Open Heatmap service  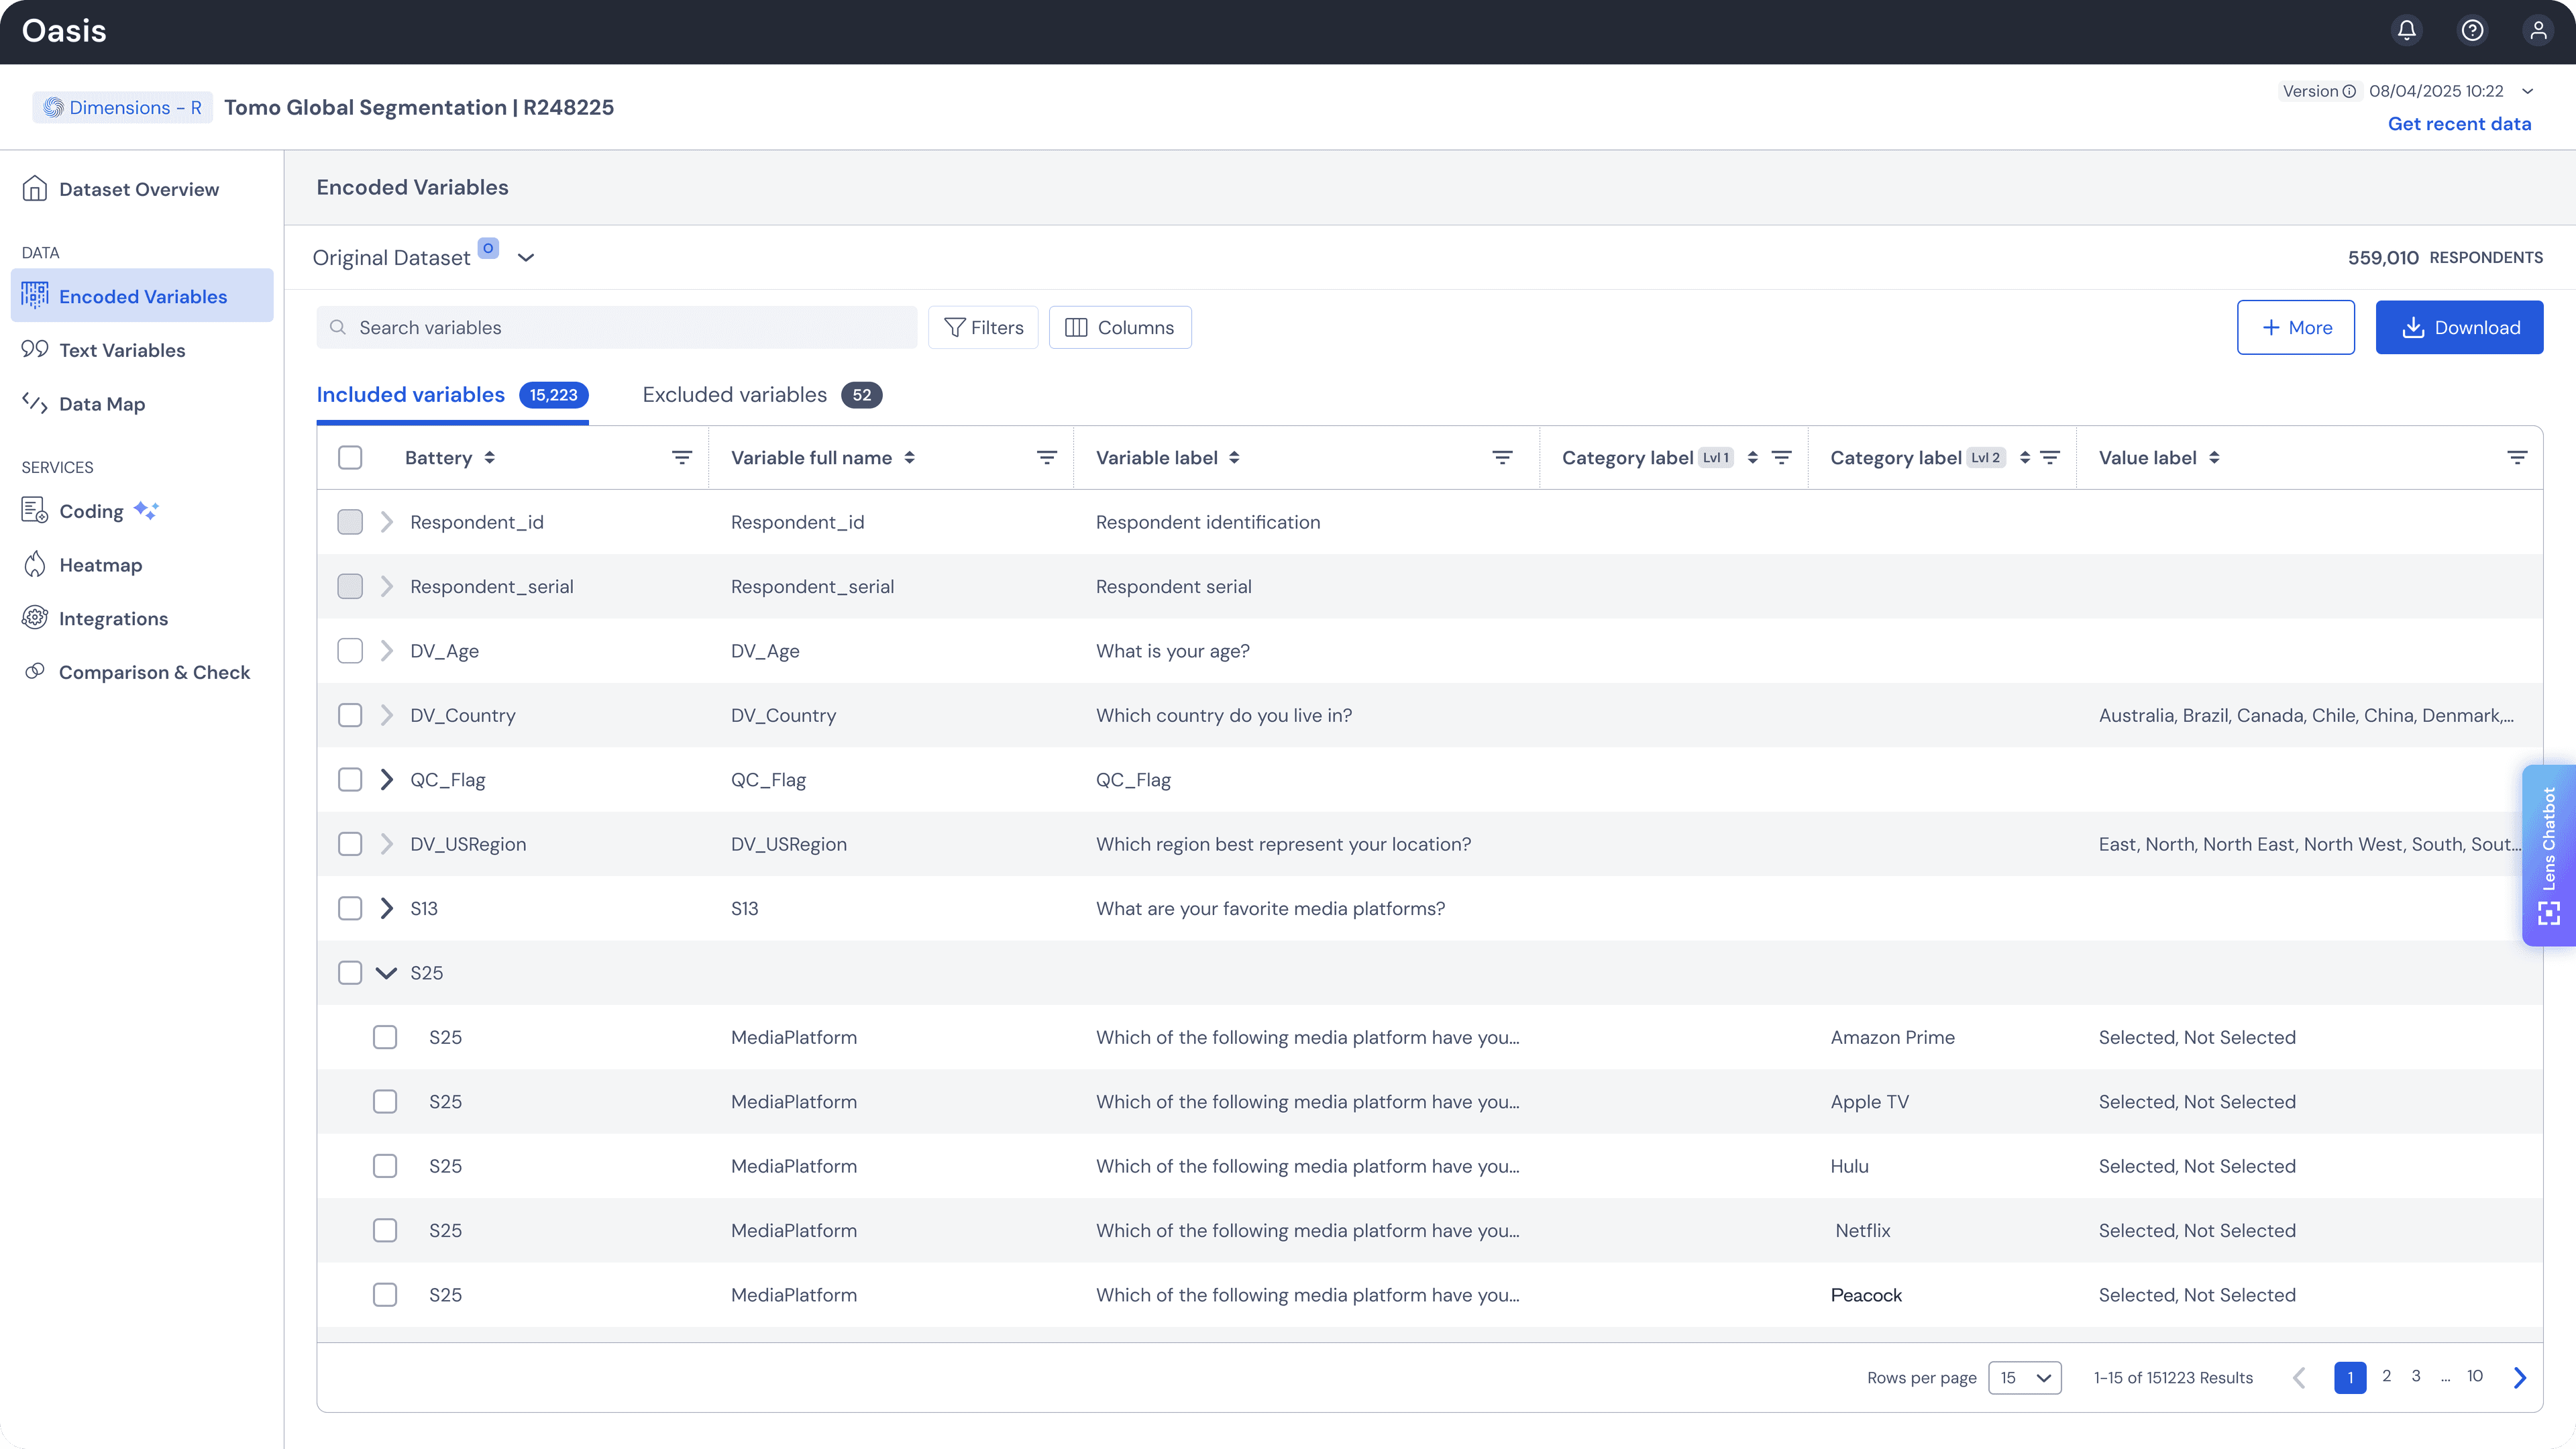click(100, 565)
